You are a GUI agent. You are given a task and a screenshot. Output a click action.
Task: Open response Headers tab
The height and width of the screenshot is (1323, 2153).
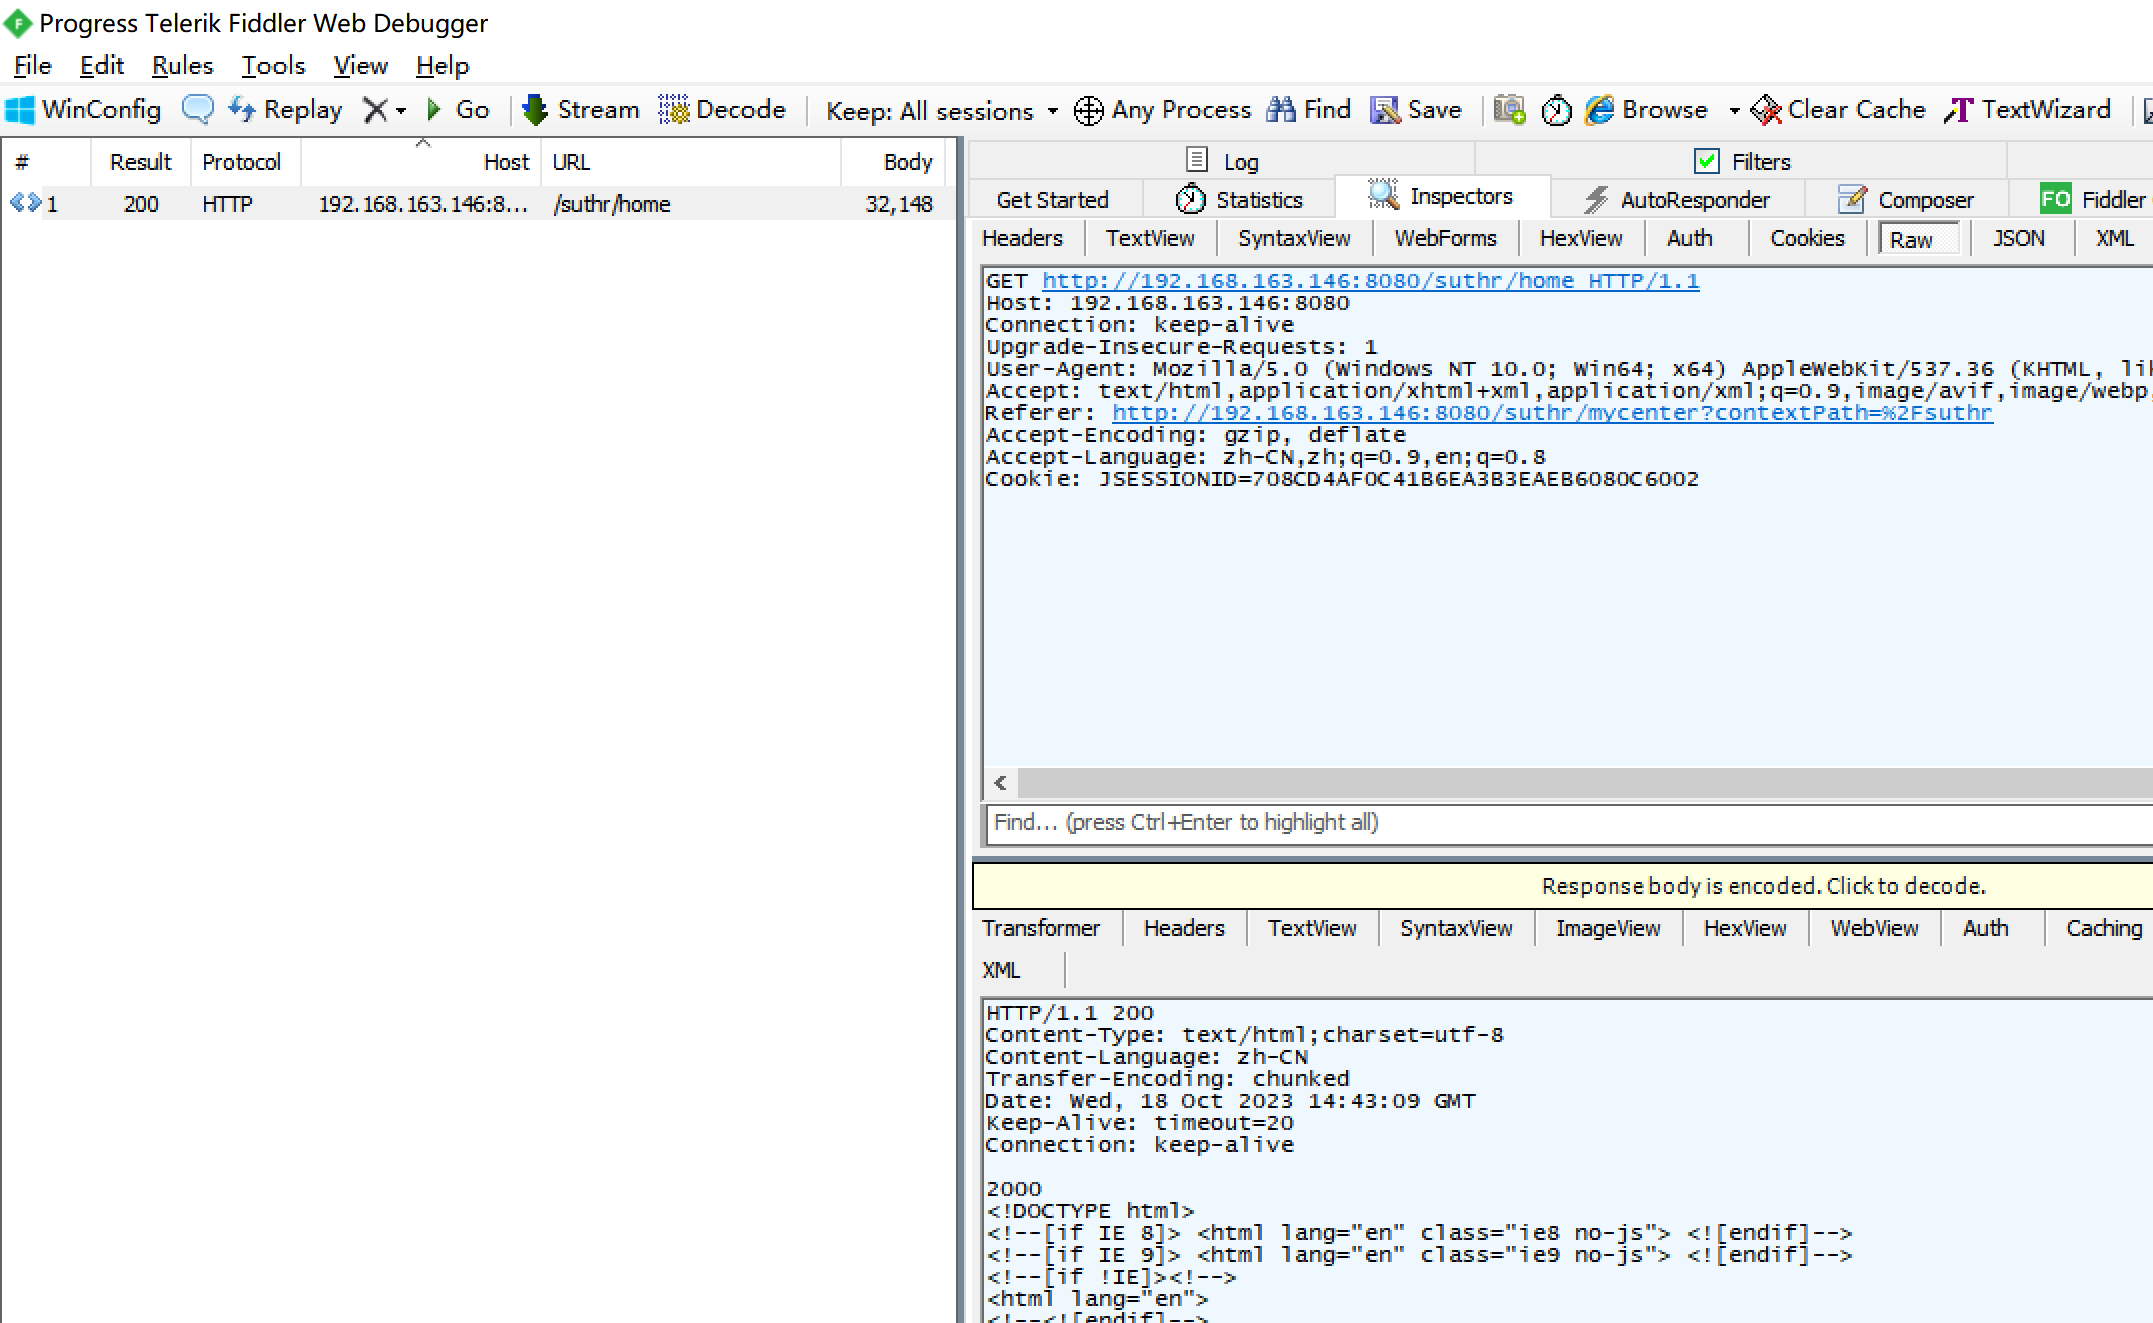1184,929
